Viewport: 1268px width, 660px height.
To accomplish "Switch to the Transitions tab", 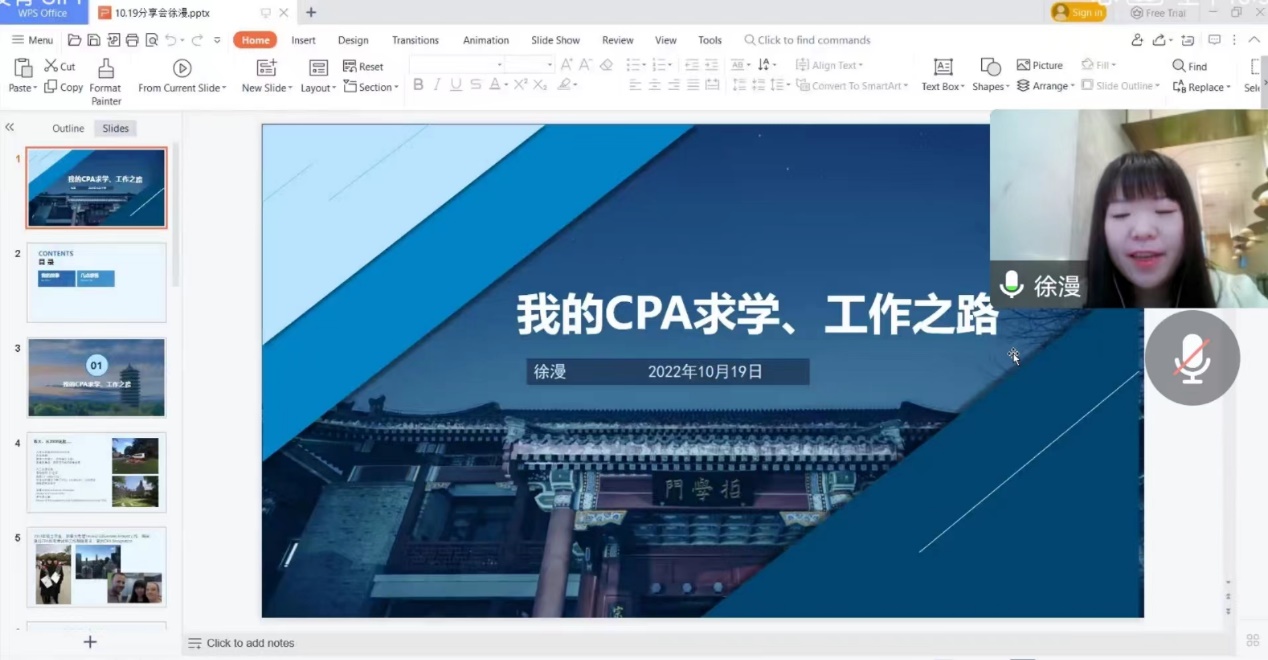I will pyautogui.click(x=415, y=40).
